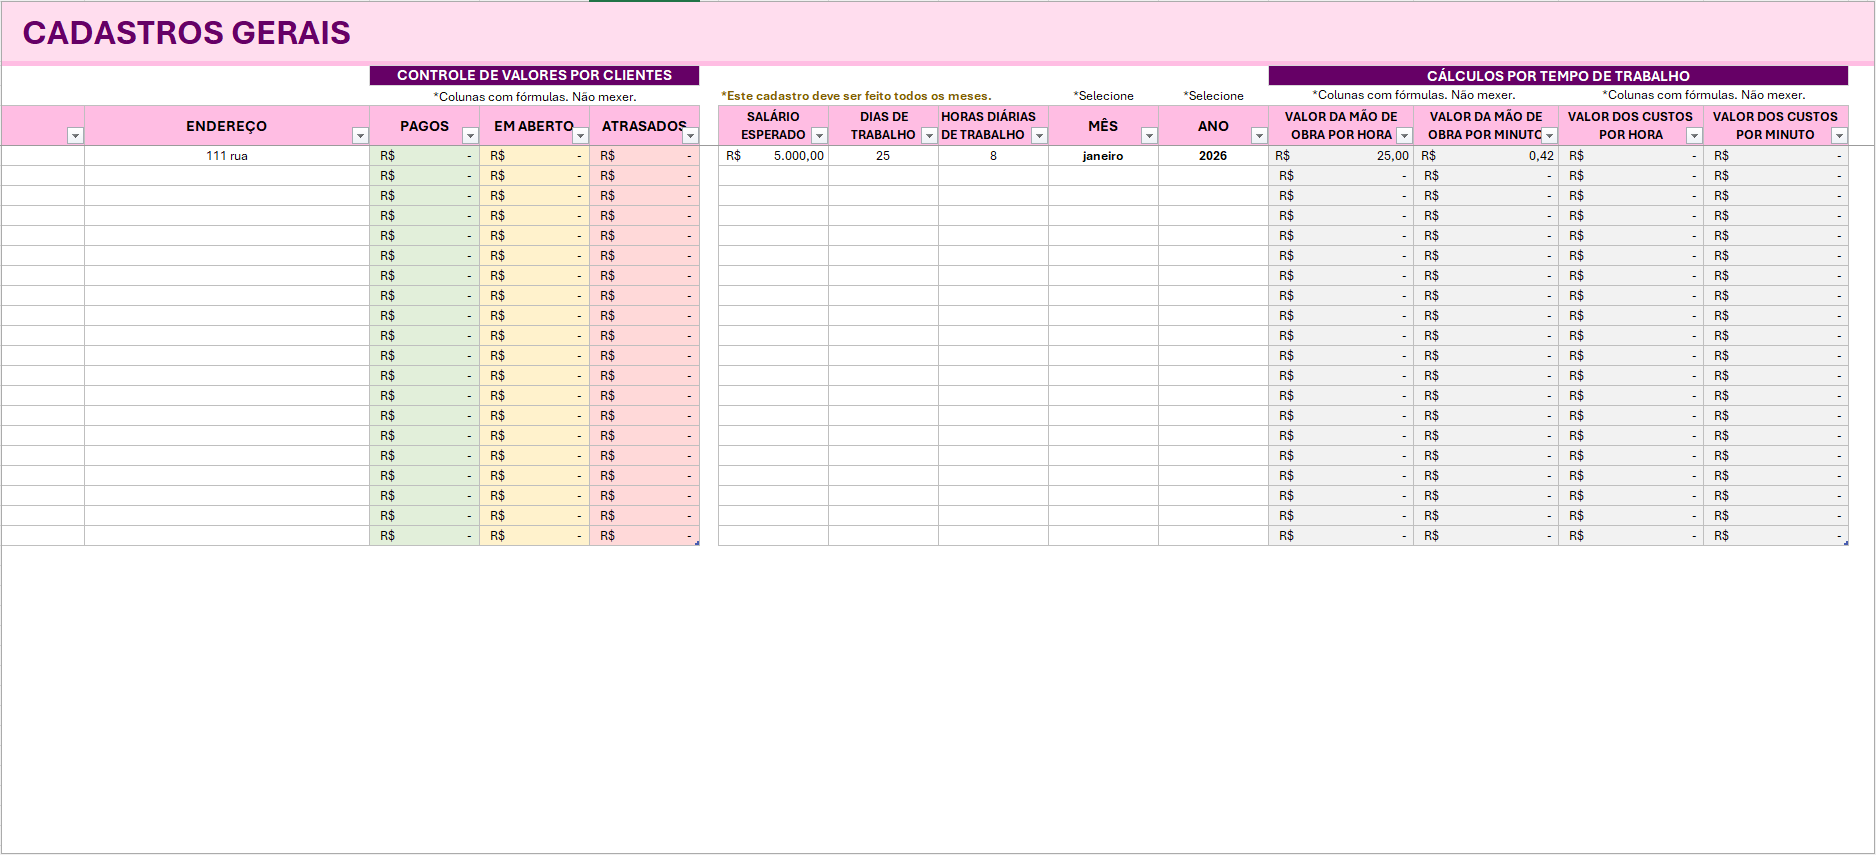Select the first-row ATRASADOS cell
This screenshot has width=1876, height=855.
click(644, 156)
